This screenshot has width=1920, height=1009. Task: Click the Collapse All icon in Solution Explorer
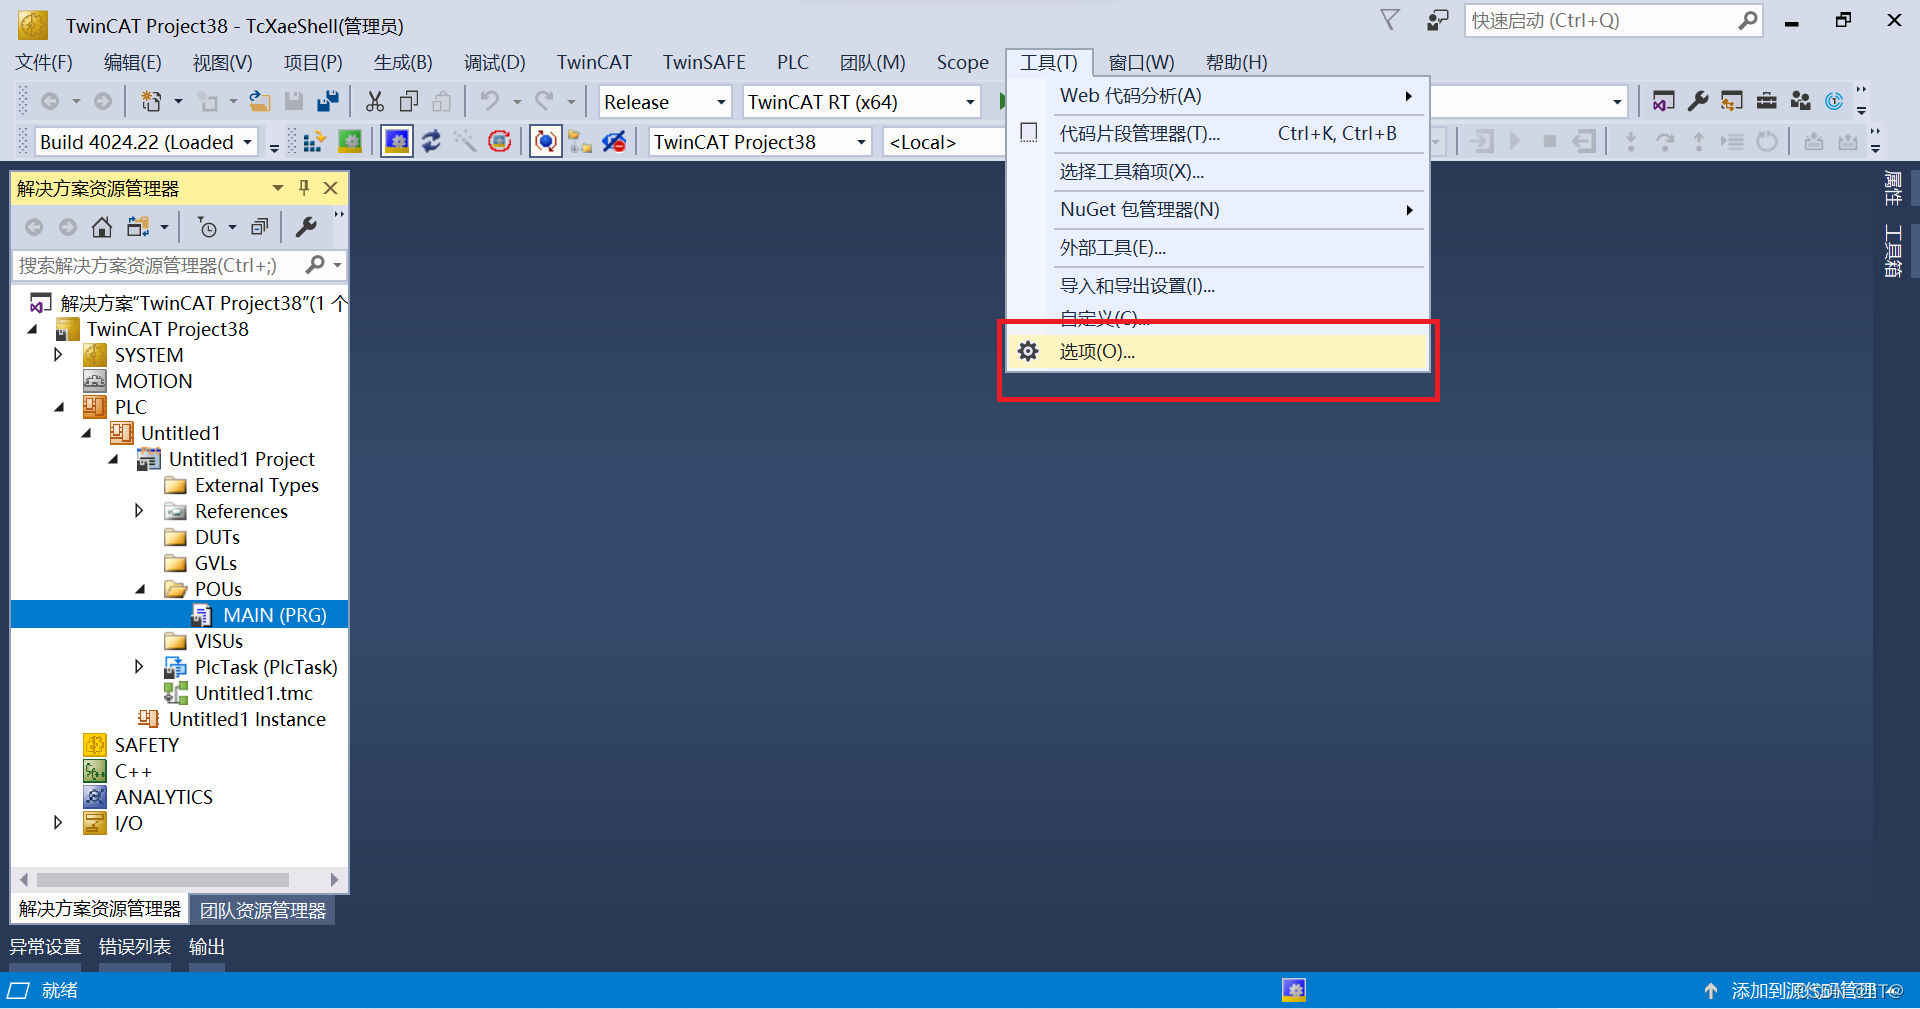260,227
